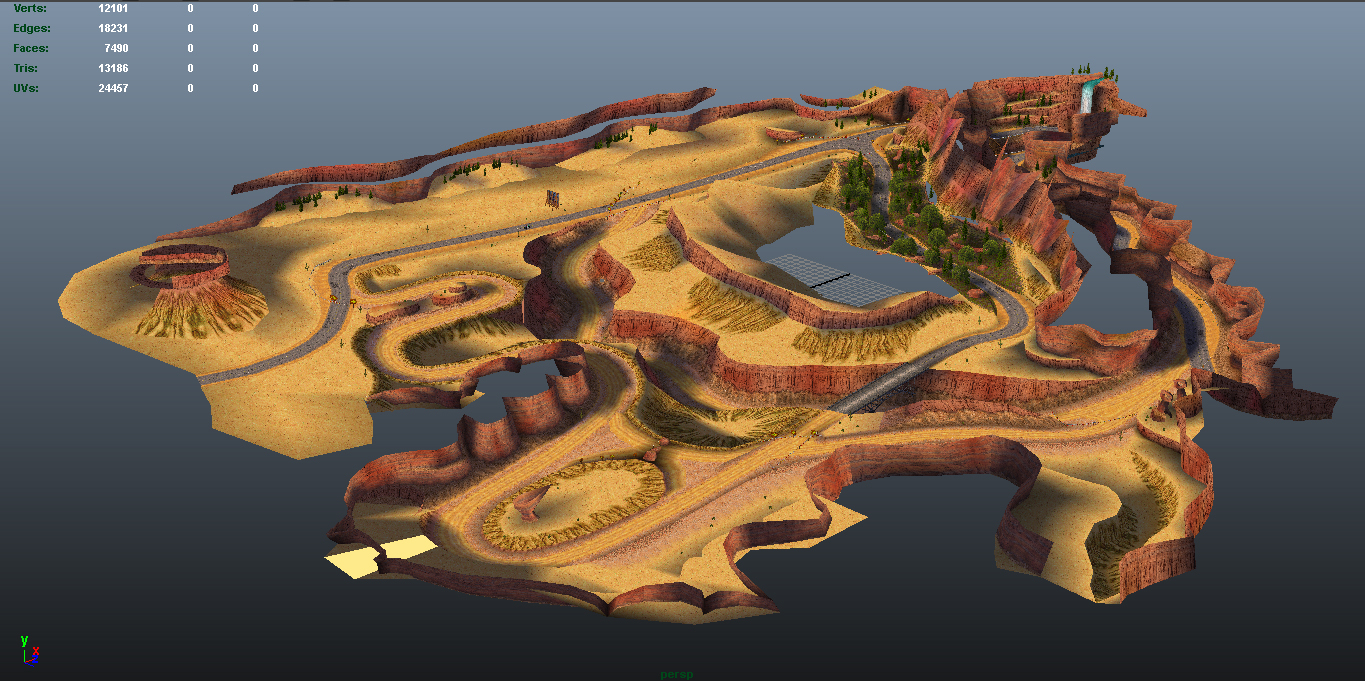Screen dimensions: 1365x681
Task: Select the row of pine trees on the far ridge
Action: [x=620, y=136]
